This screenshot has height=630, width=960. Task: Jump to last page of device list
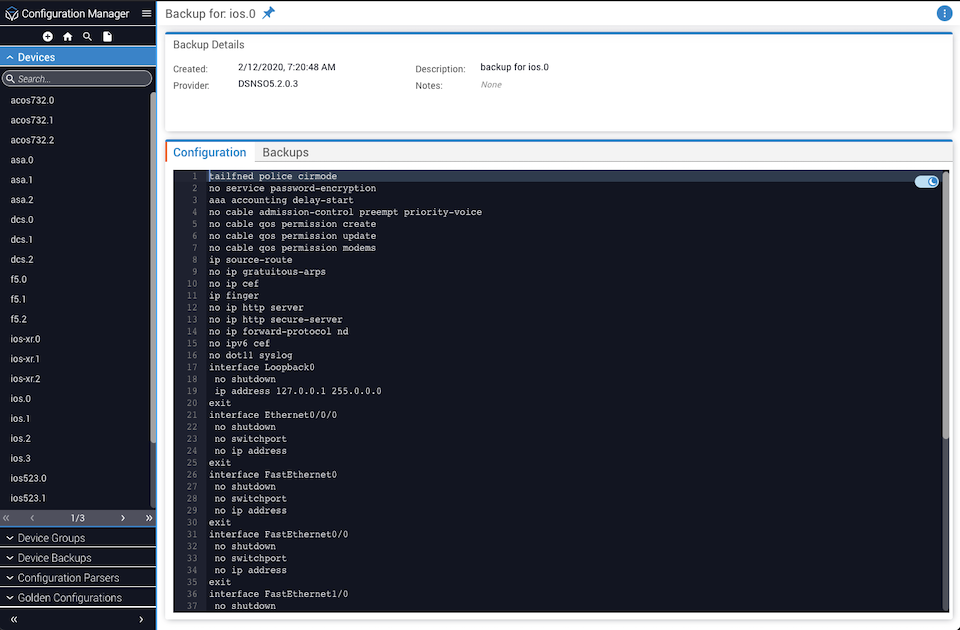click(x=148, y=518)
